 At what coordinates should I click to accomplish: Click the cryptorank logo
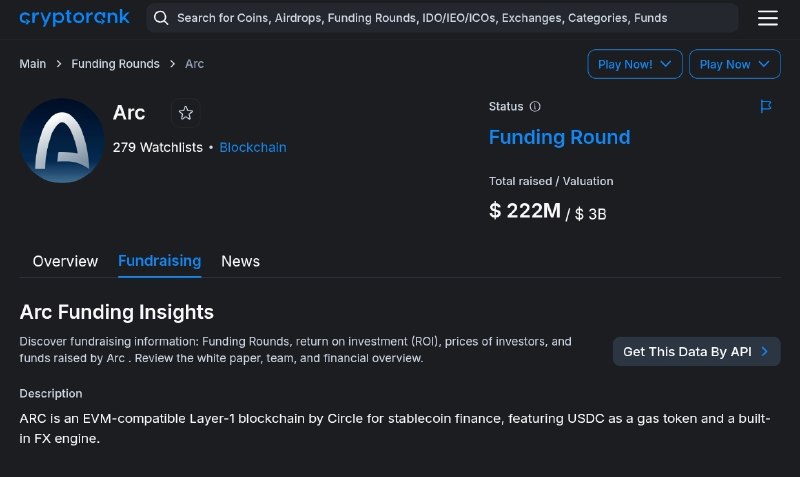click(74, 17)
